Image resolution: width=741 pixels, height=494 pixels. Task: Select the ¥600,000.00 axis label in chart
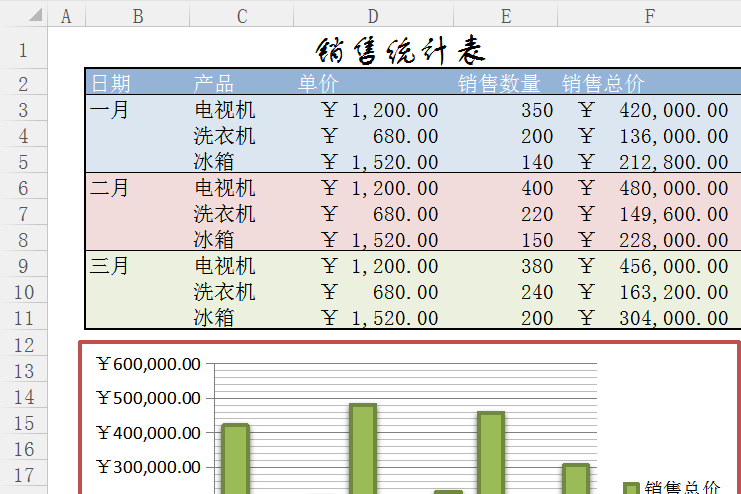pyautogui.click(x=149, y=364)
